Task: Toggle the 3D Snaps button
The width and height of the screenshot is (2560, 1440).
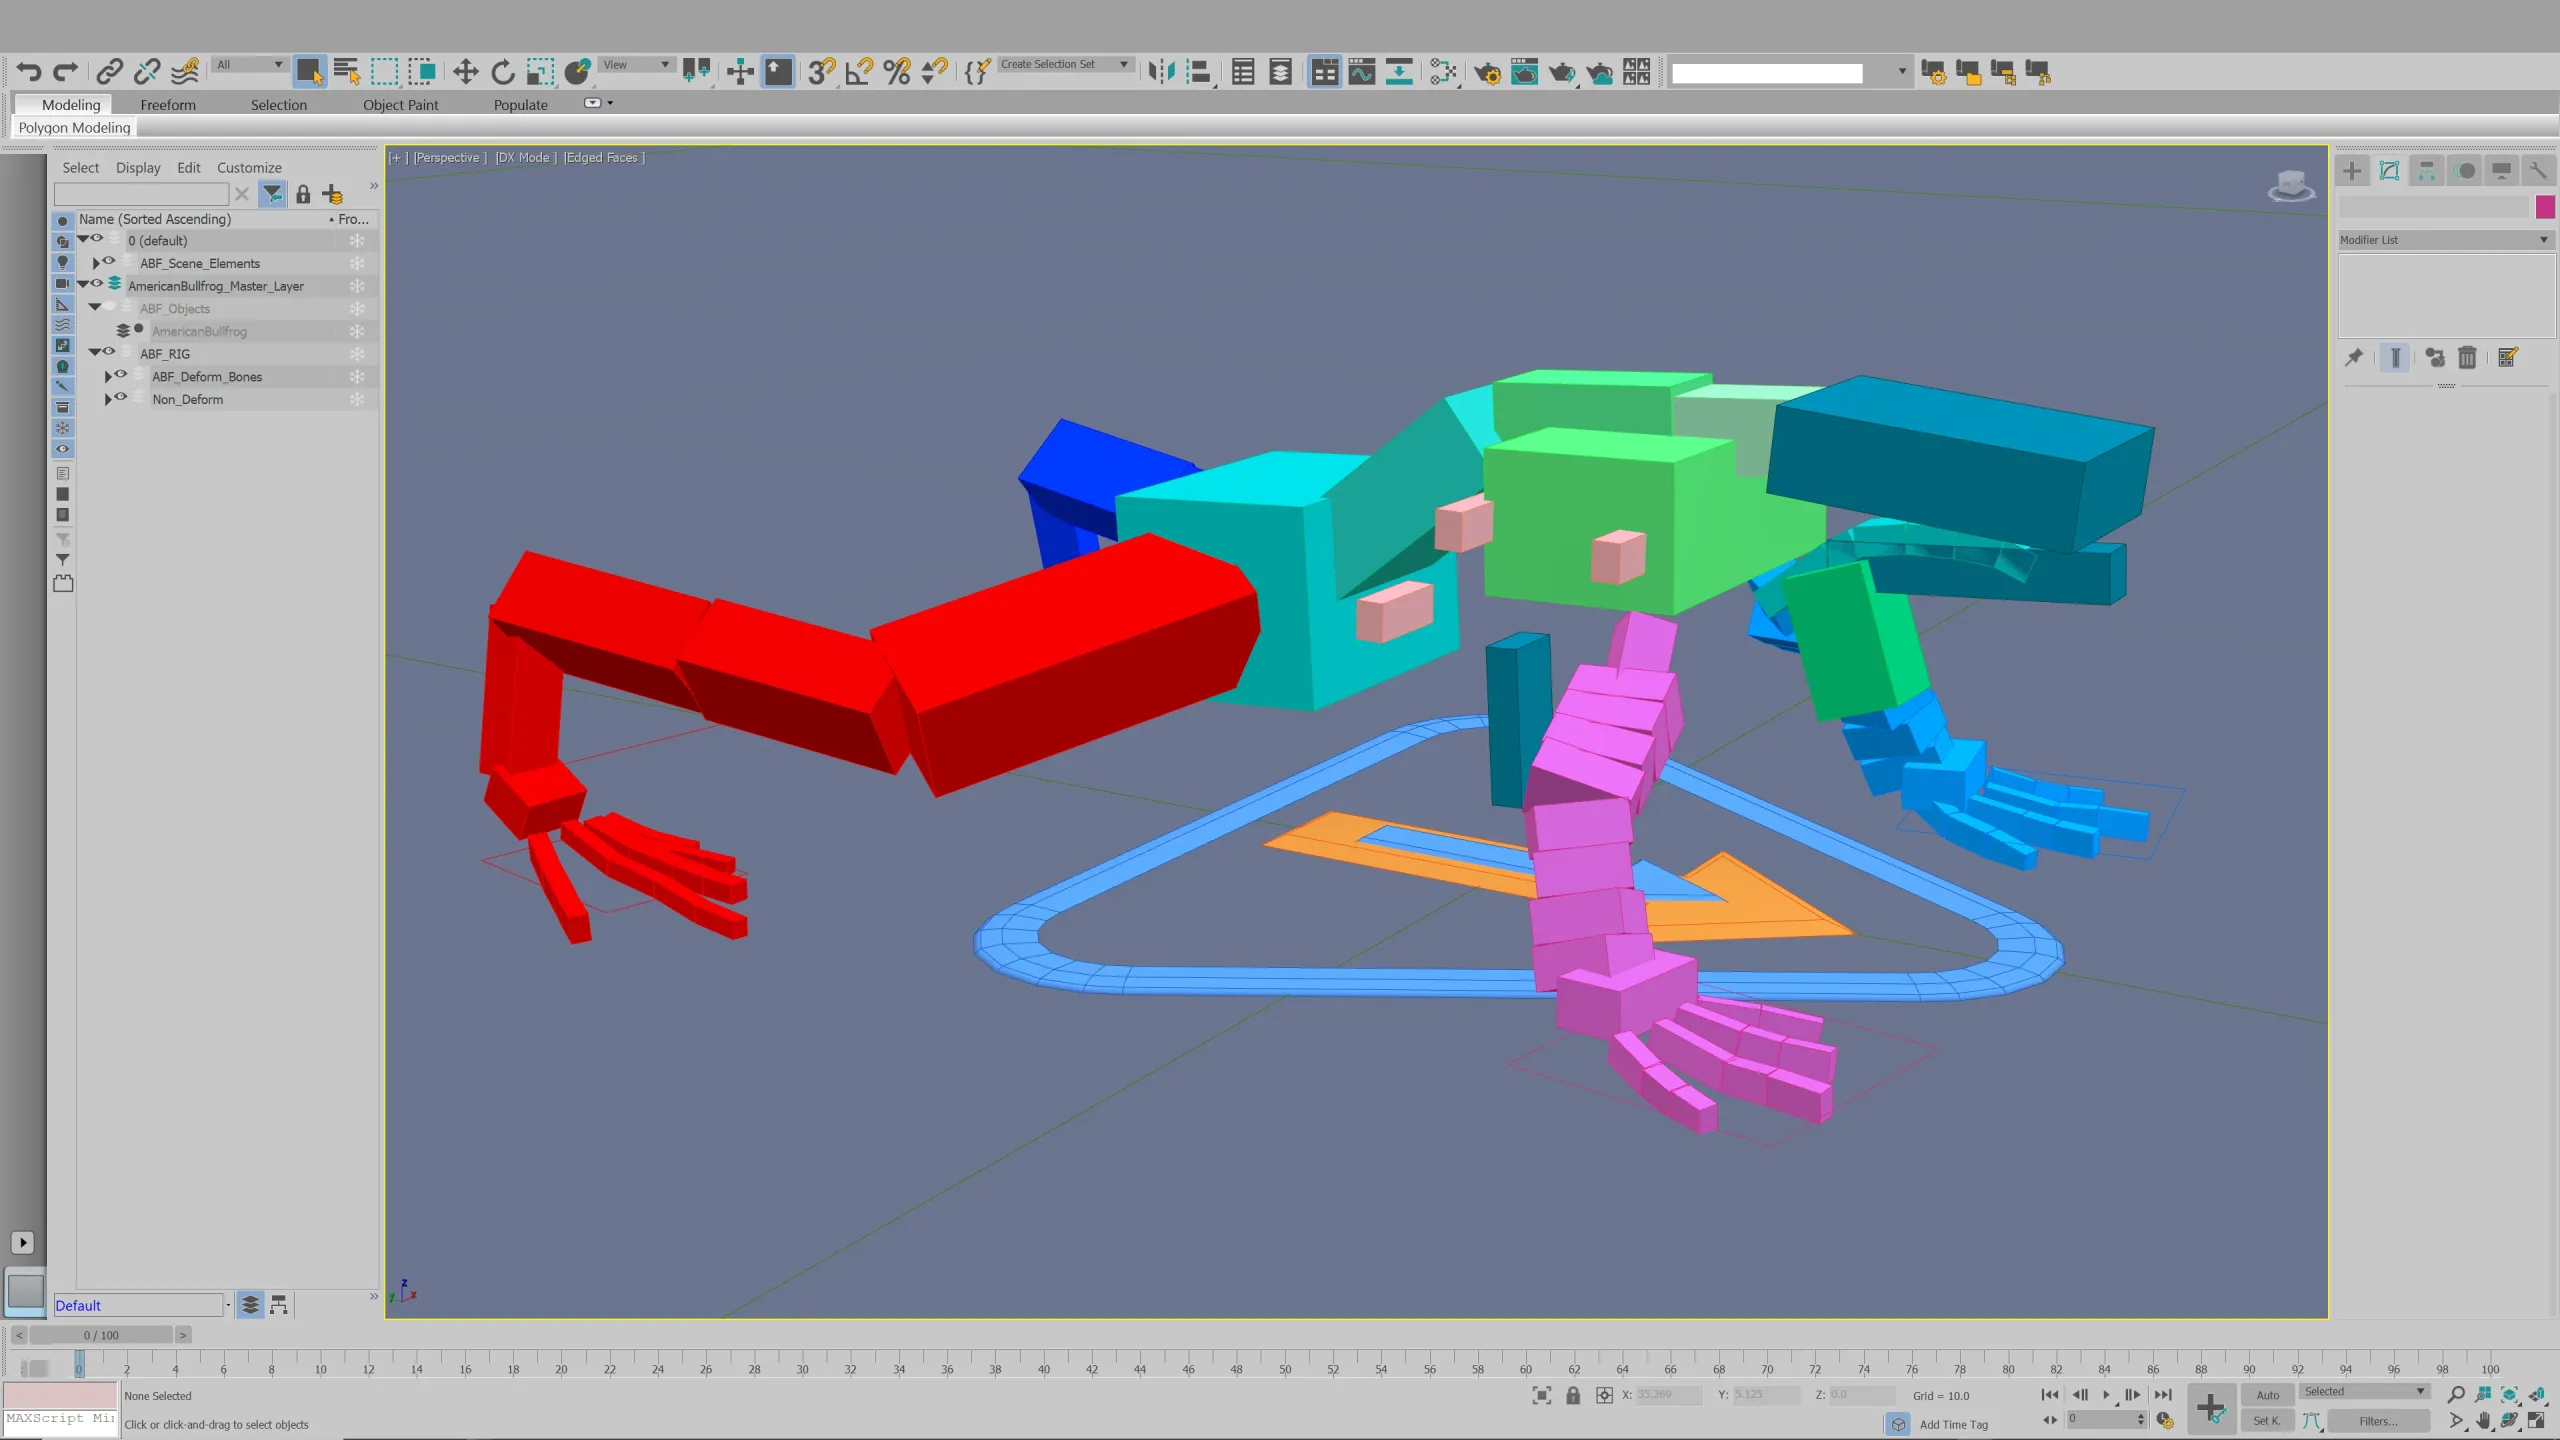Action: click(821, 71)
